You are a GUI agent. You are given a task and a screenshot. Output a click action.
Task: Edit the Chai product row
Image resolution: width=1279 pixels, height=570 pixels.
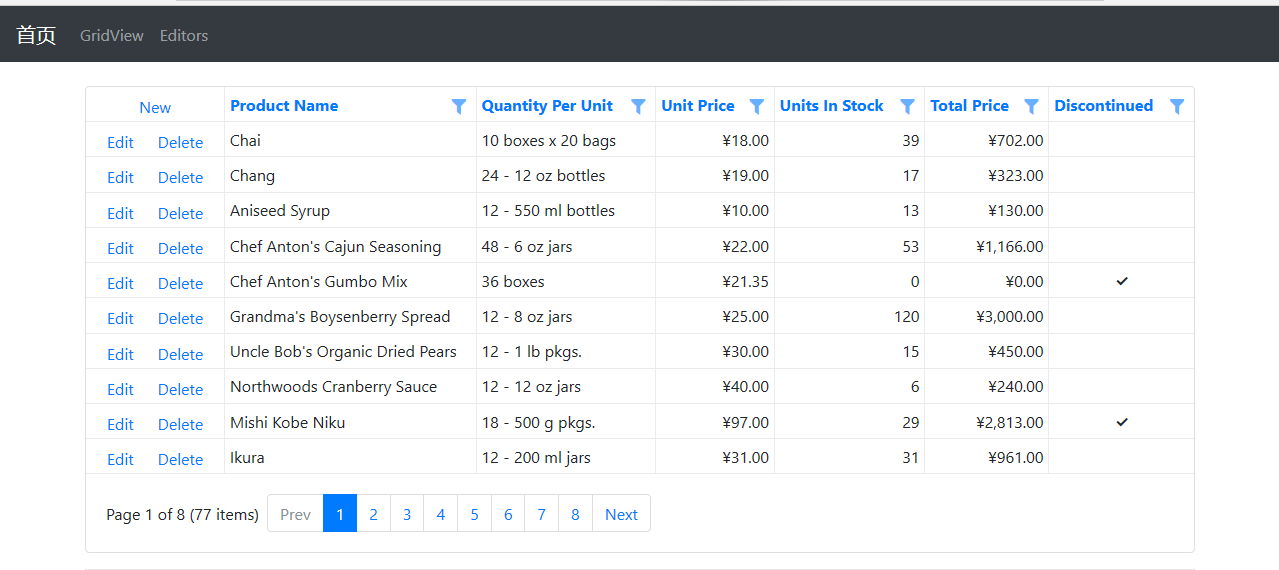point(120,142)
